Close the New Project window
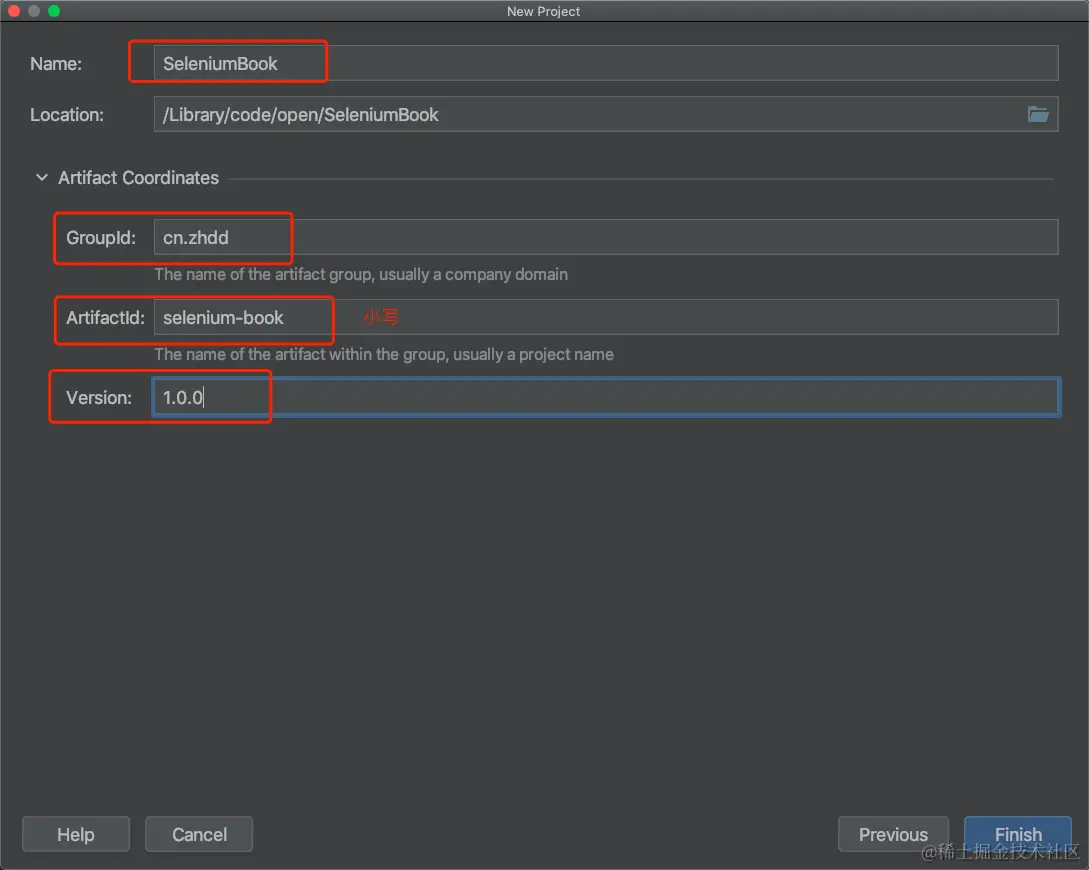This screenshot has width=1089, height=870. click(14, 11)
